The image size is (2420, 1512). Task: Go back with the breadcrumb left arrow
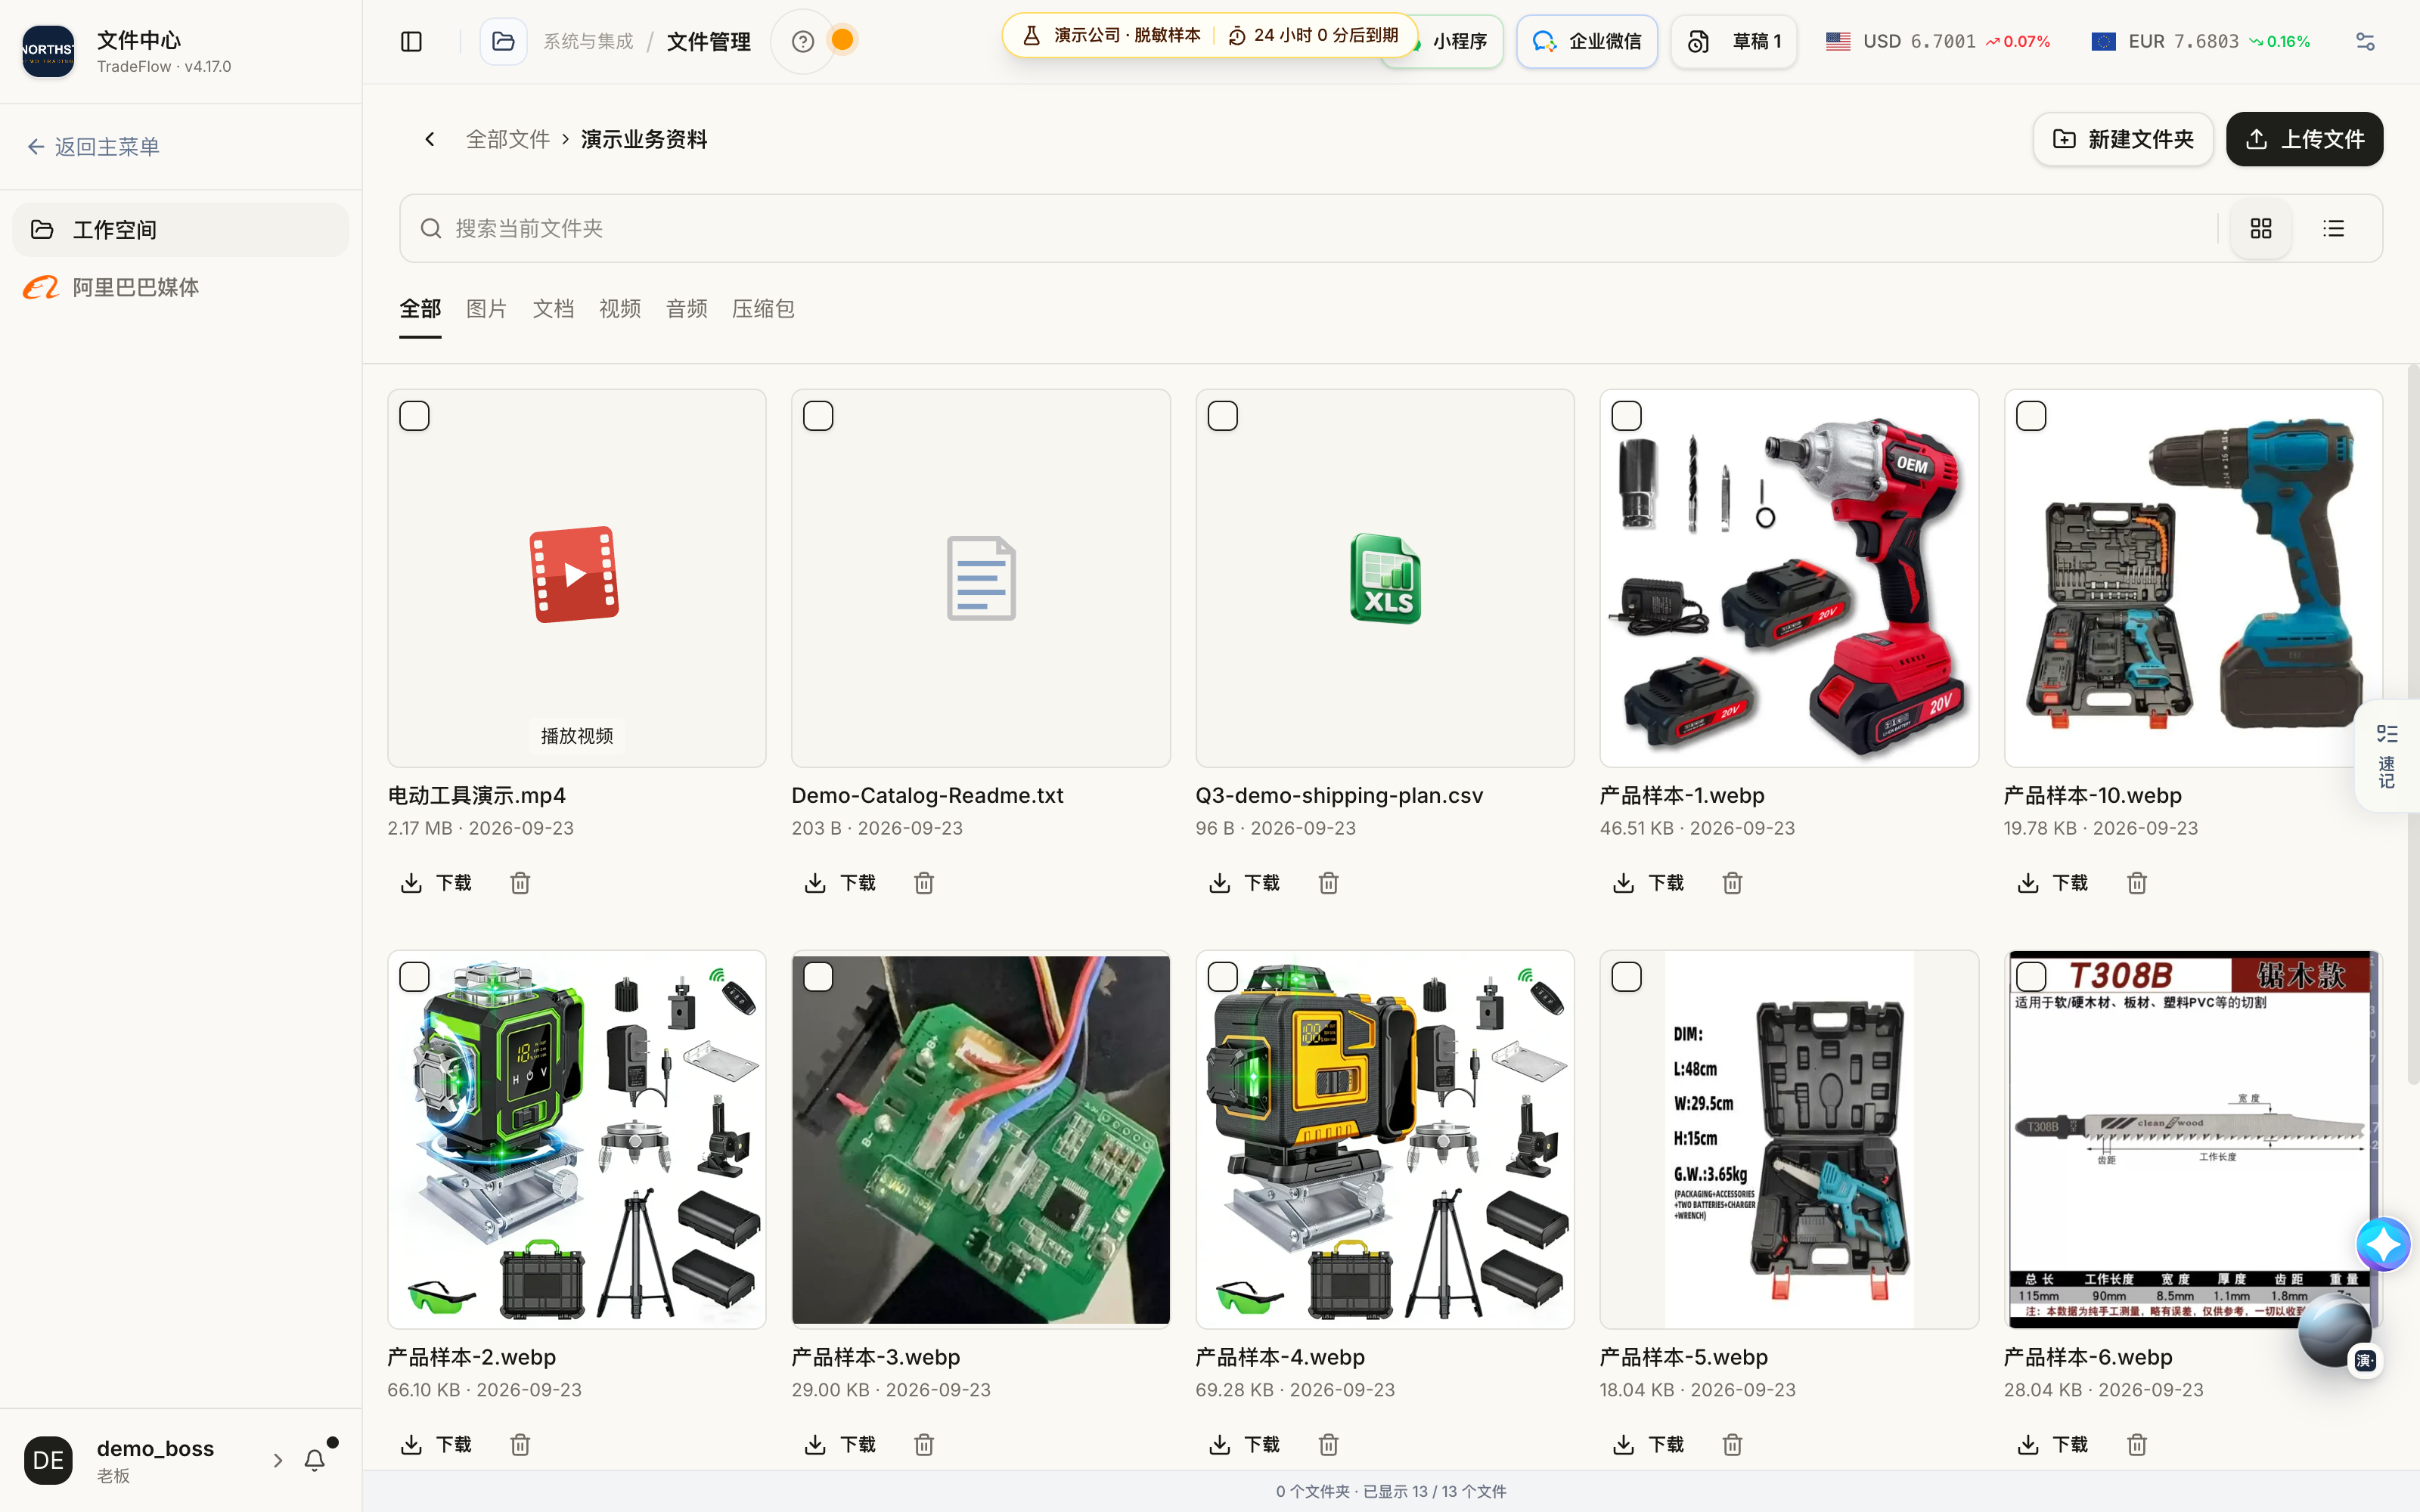pyautogui.click(x=430, y=139)
